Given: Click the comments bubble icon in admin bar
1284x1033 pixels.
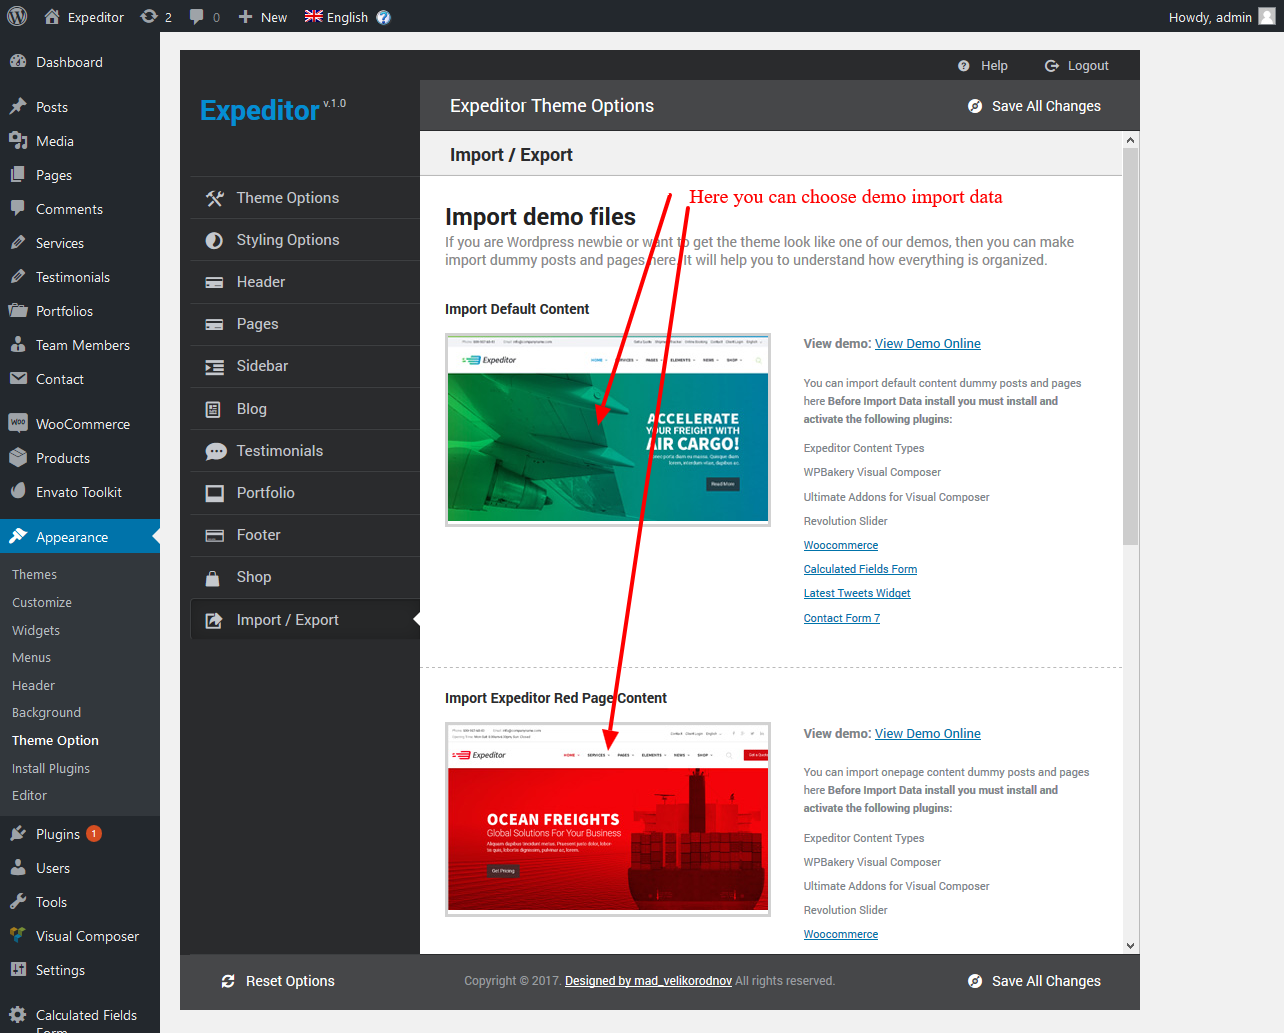Looking at the screenshot, I should tap(197, 16).
